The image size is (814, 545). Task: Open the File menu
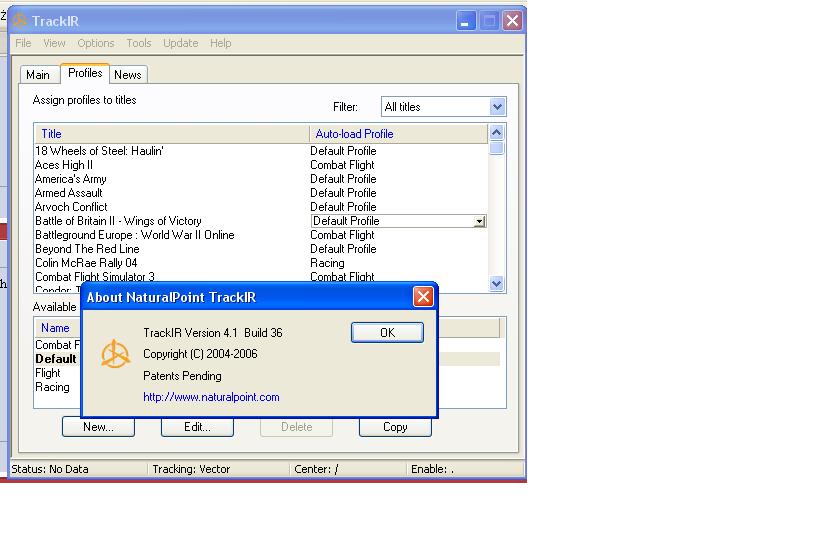(x=23, y=43)
